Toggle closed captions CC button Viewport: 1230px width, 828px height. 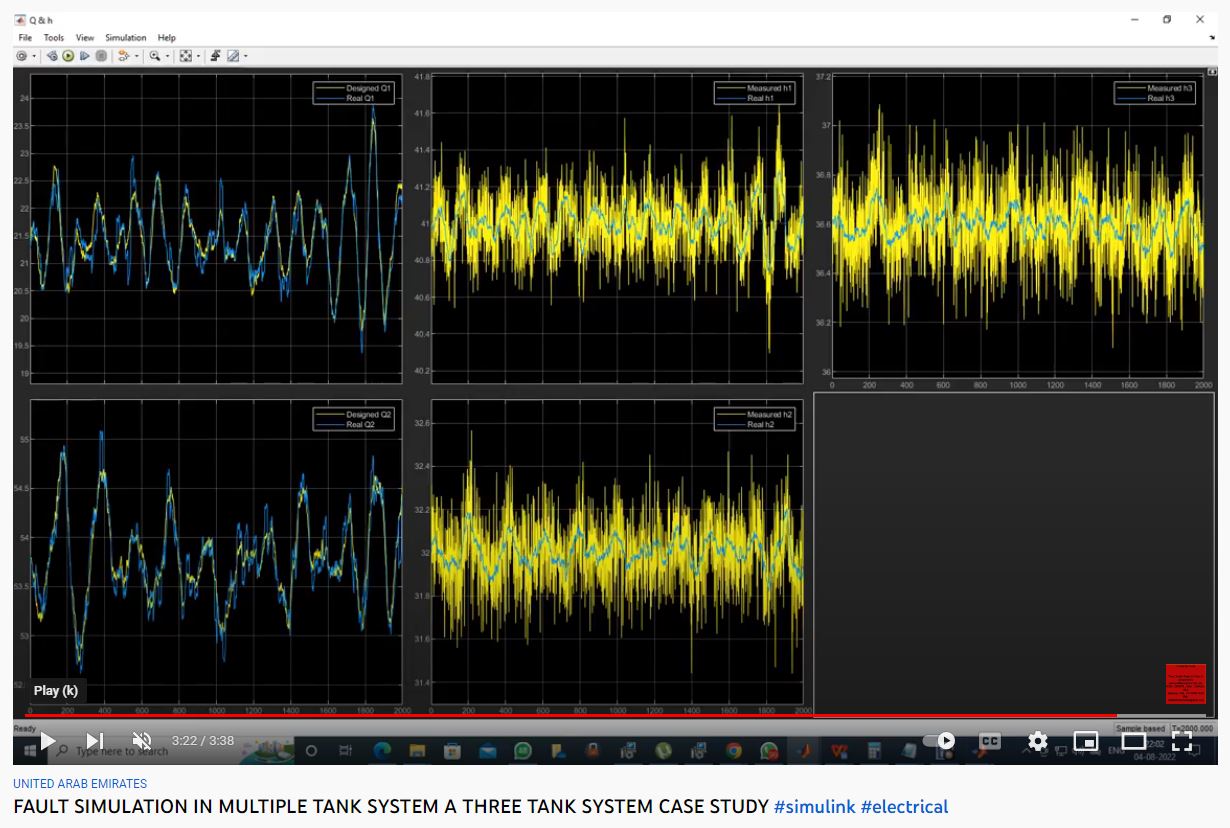(989, 741)
